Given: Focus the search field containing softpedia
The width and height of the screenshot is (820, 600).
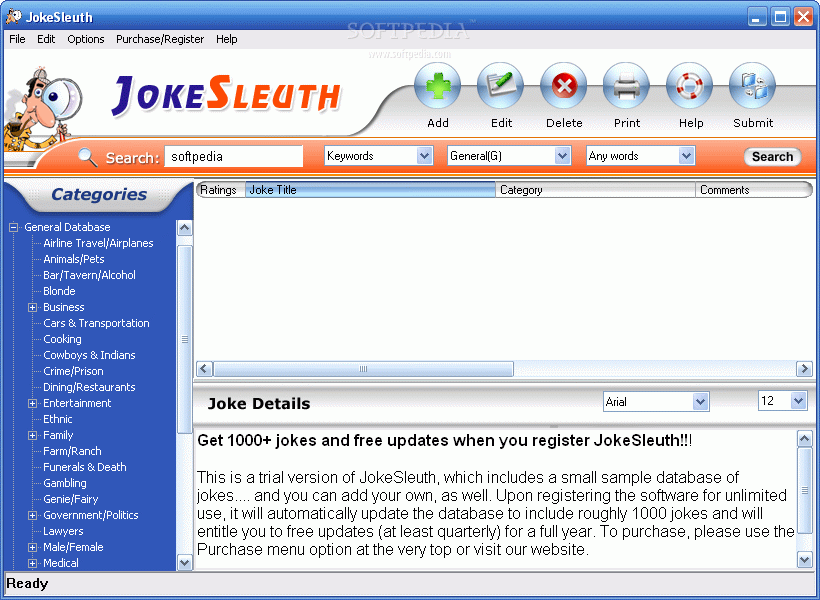Looking at the screenshot, I should click(233, 156).
